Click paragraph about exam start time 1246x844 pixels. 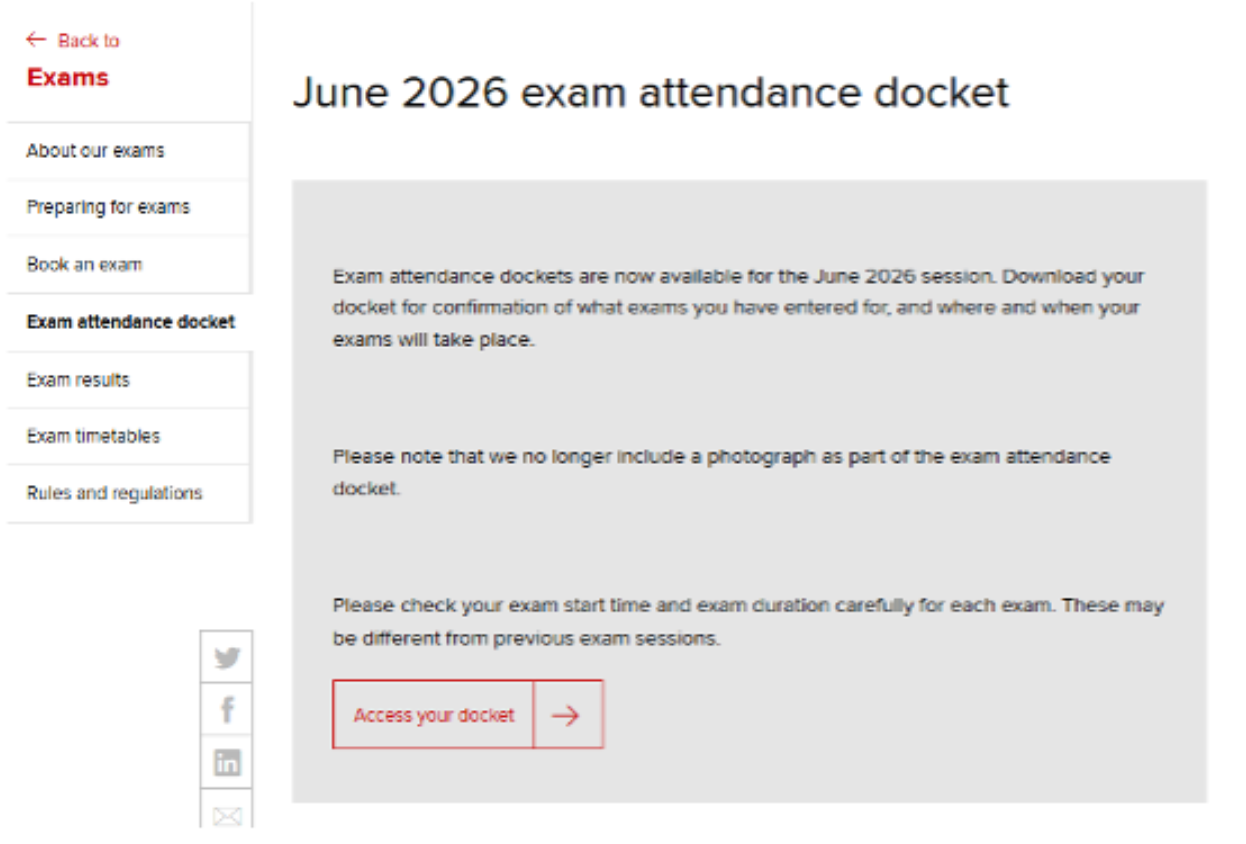(748, 622)
